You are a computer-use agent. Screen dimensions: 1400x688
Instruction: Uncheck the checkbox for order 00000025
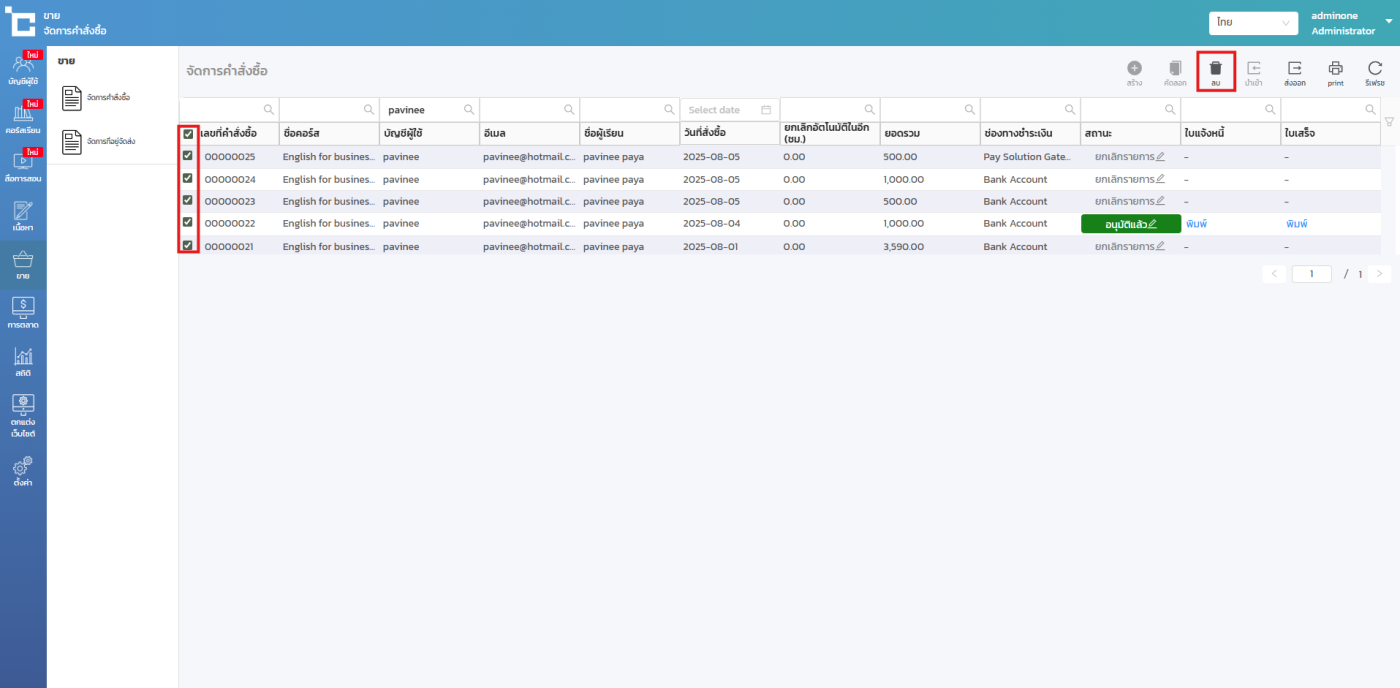pyautogui.click(x=188, y=156)
